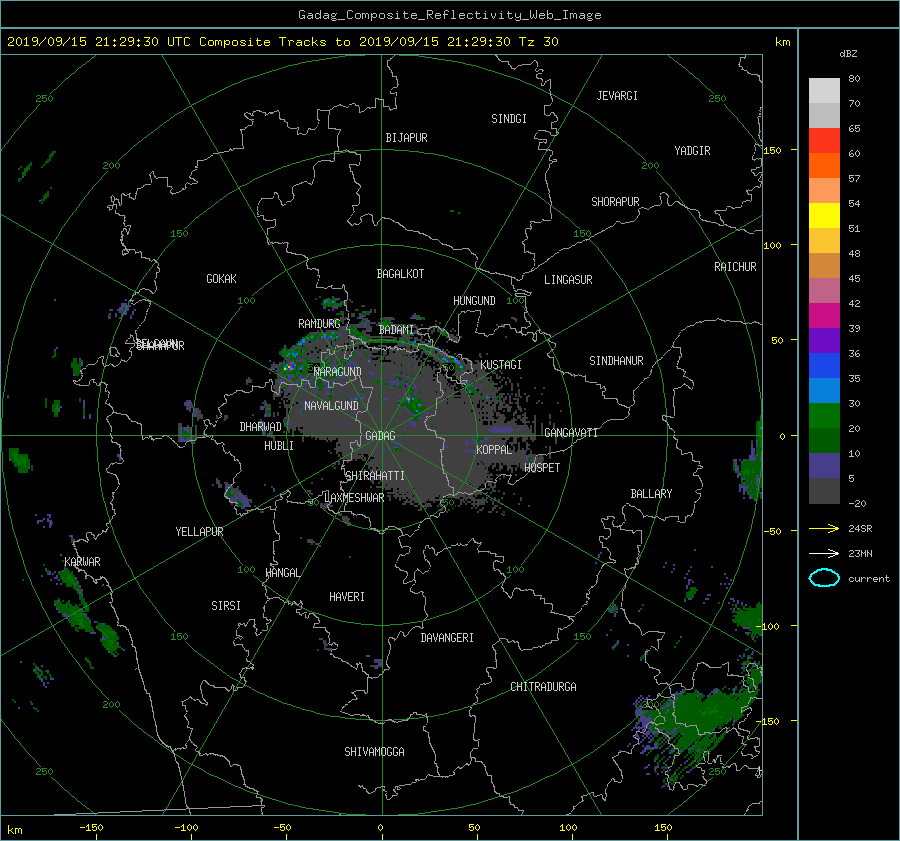Select the KUSTAGI label
This screenshot has height=841, width=900.
pyautogui.click(x=501, y=365)
